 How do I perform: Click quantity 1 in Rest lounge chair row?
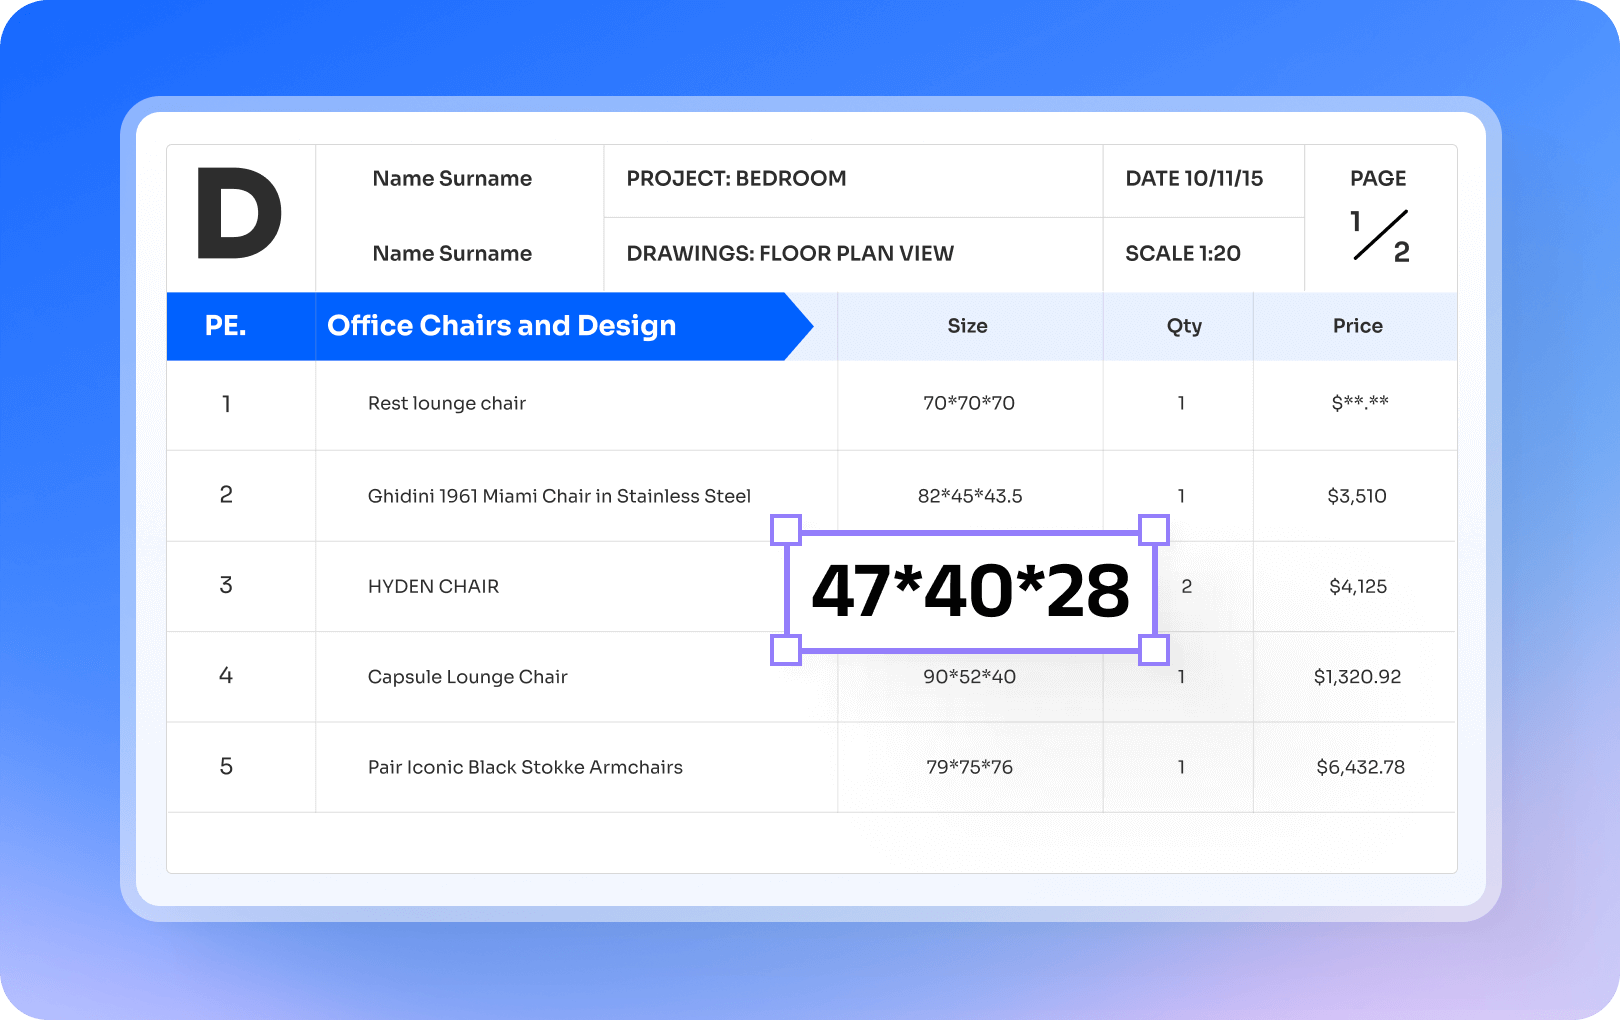(1181, 403)
